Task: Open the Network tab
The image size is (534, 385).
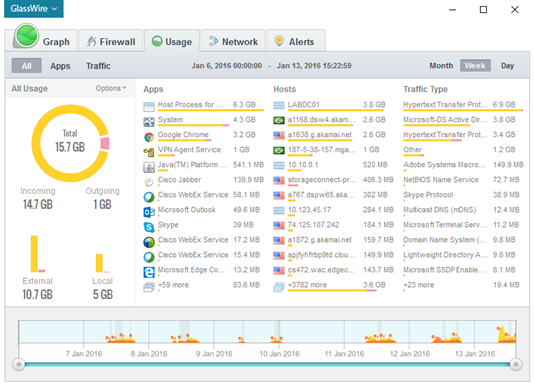Action: click(x=233, y=42)
